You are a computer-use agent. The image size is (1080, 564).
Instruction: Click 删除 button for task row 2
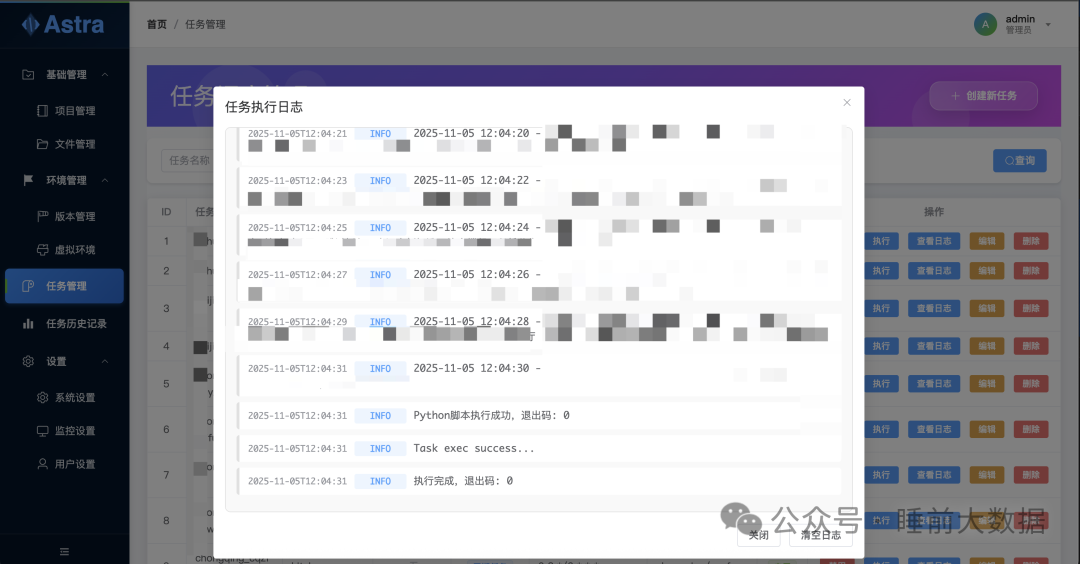pos(1030,271)
